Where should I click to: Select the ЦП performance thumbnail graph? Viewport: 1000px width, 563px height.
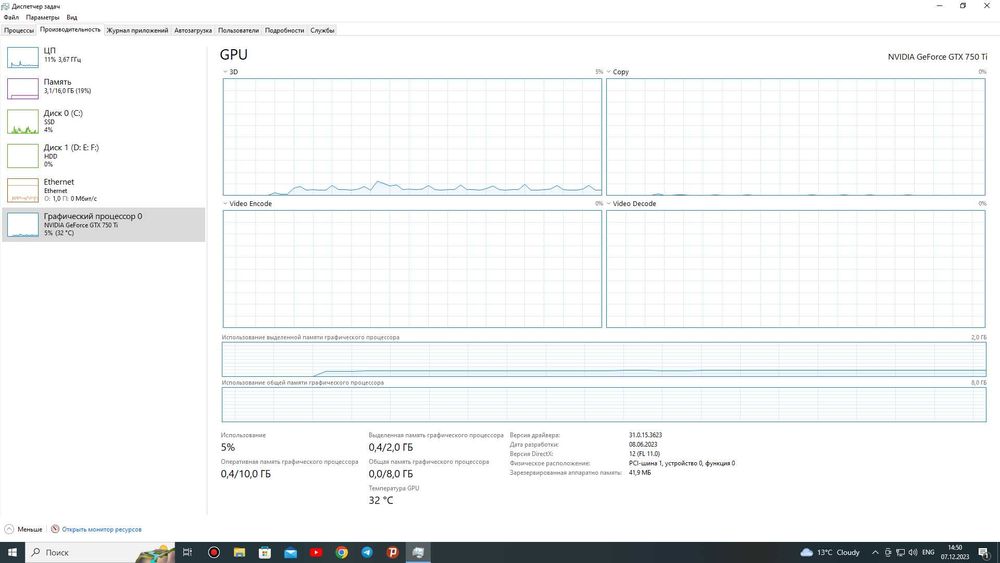(x=23, y=57)
